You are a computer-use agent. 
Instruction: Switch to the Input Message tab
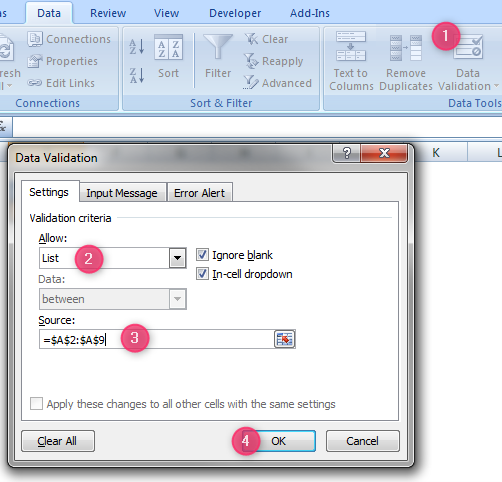(x=122, y=193)
